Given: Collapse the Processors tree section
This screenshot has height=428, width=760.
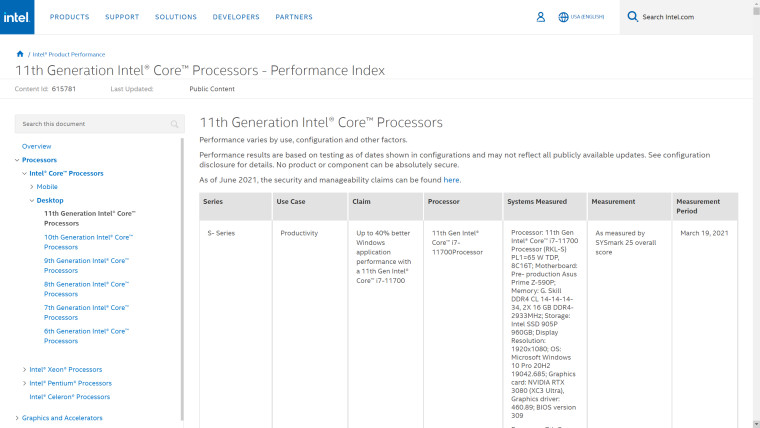Looking at the screenshot, I should tap(17, 160).
